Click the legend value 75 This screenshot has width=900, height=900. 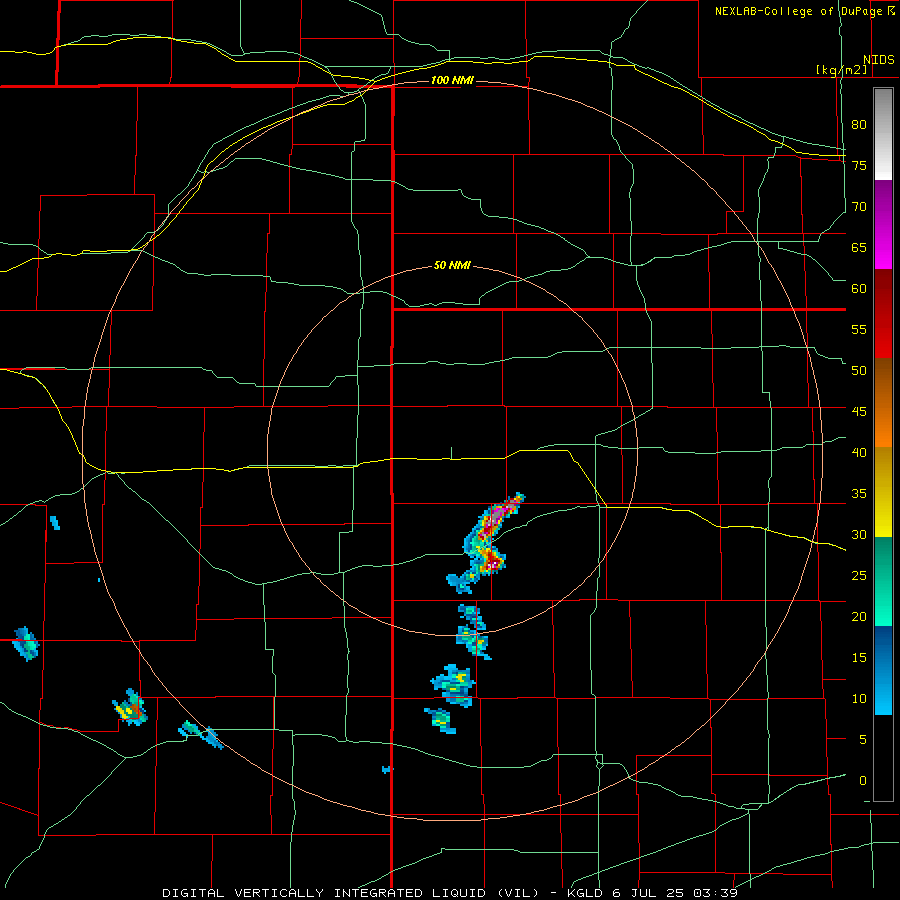point(859,166)
